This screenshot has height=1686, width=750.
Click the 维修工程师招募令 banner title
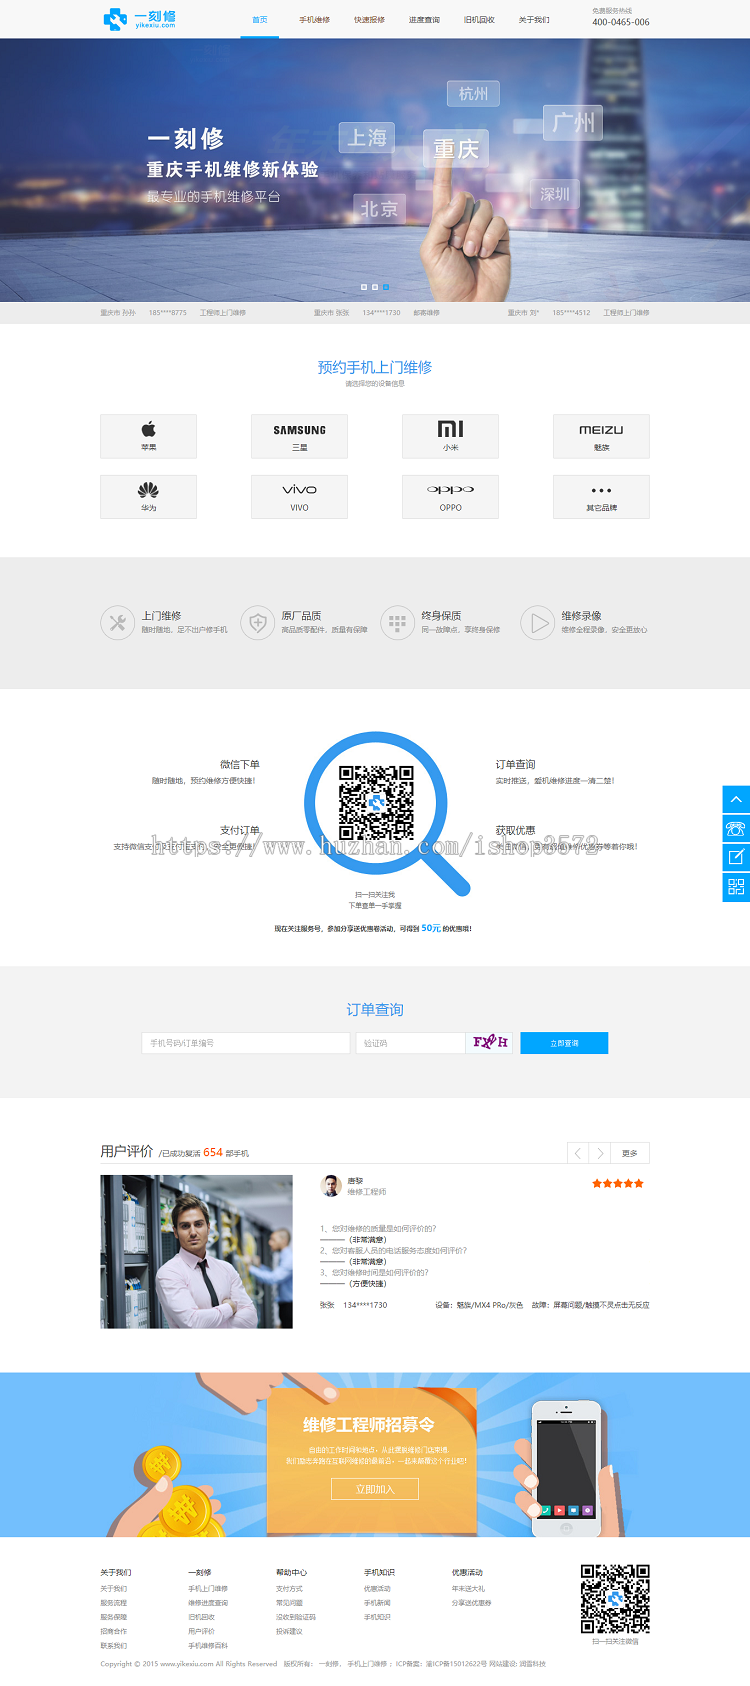pyautogui.click(x=369, y=1424)
